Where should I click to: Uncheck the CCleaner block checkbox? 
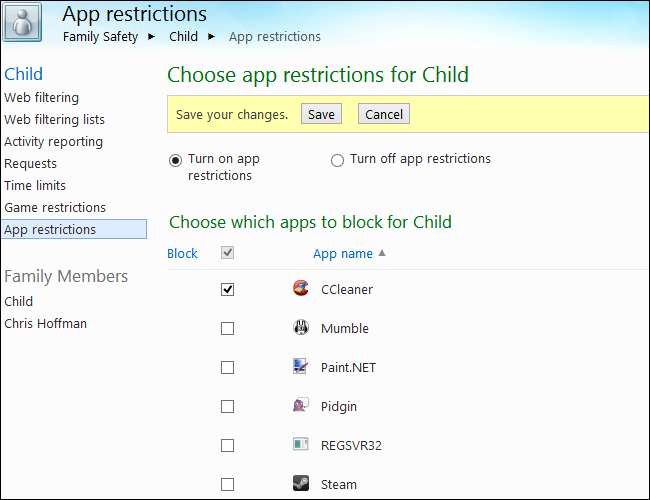coord(227,290)
